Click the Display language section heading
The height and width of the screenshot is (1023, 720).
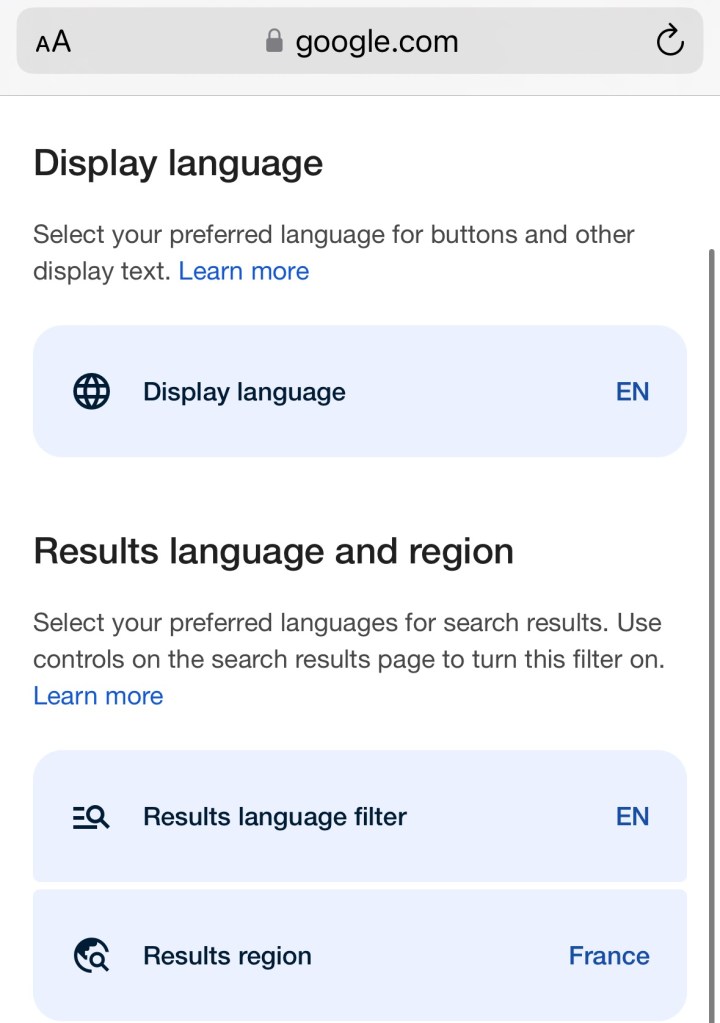pos(178,163)
